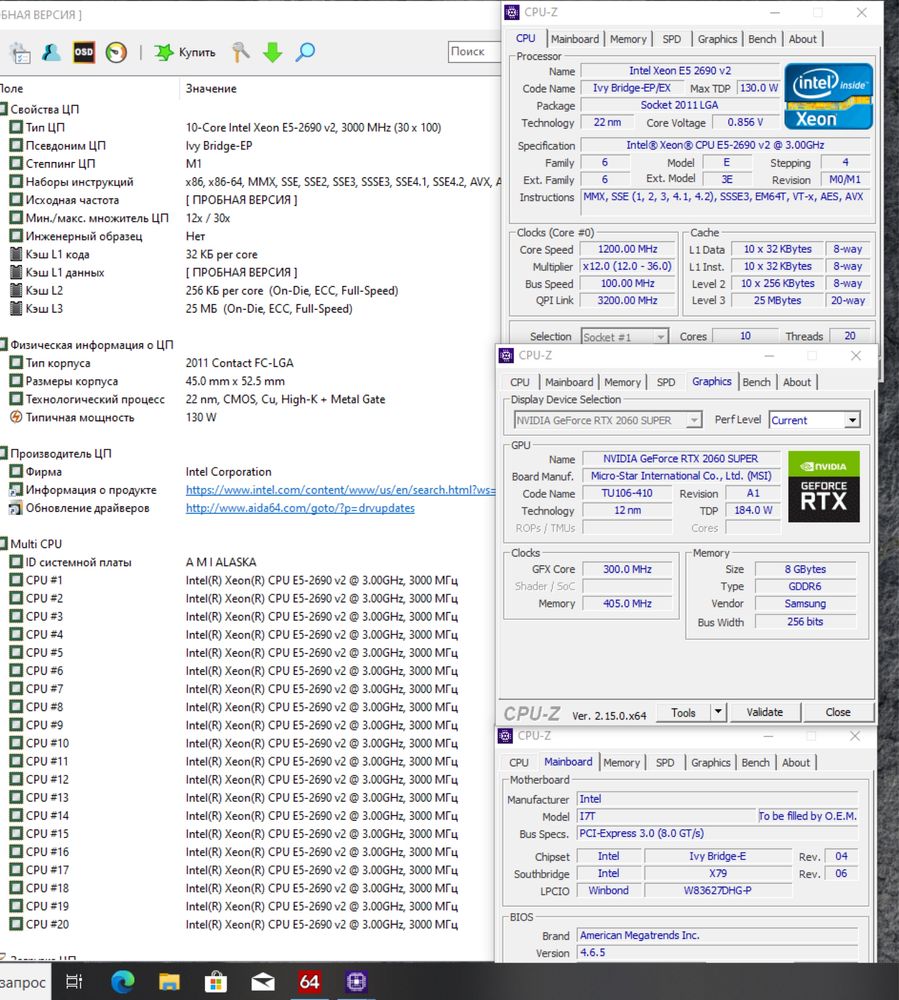Select the CPU #1 row

[x=251, y=580]
